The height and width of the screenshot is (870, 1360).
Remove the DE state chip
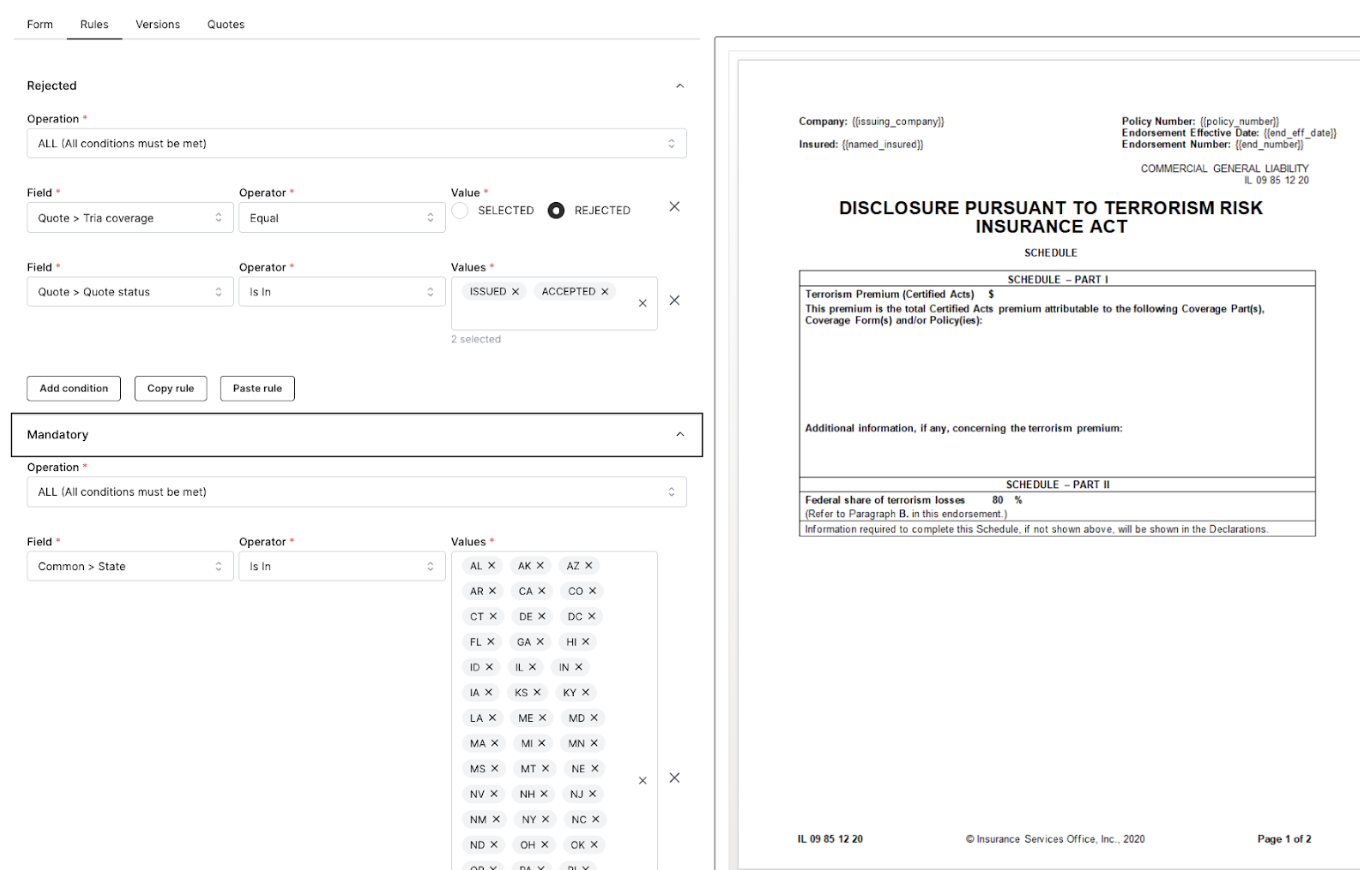[540, 616]
